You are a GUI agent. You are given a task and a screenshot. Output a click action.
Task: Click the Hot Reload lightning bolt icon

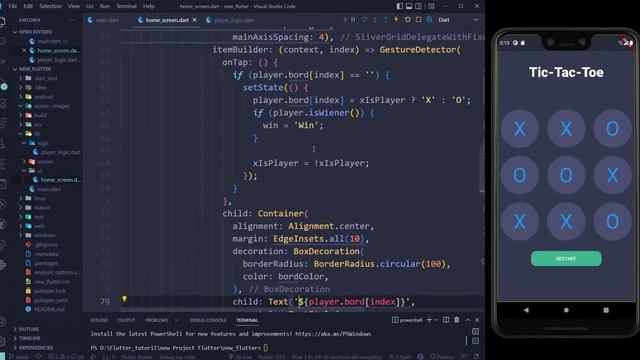[396, 20]
